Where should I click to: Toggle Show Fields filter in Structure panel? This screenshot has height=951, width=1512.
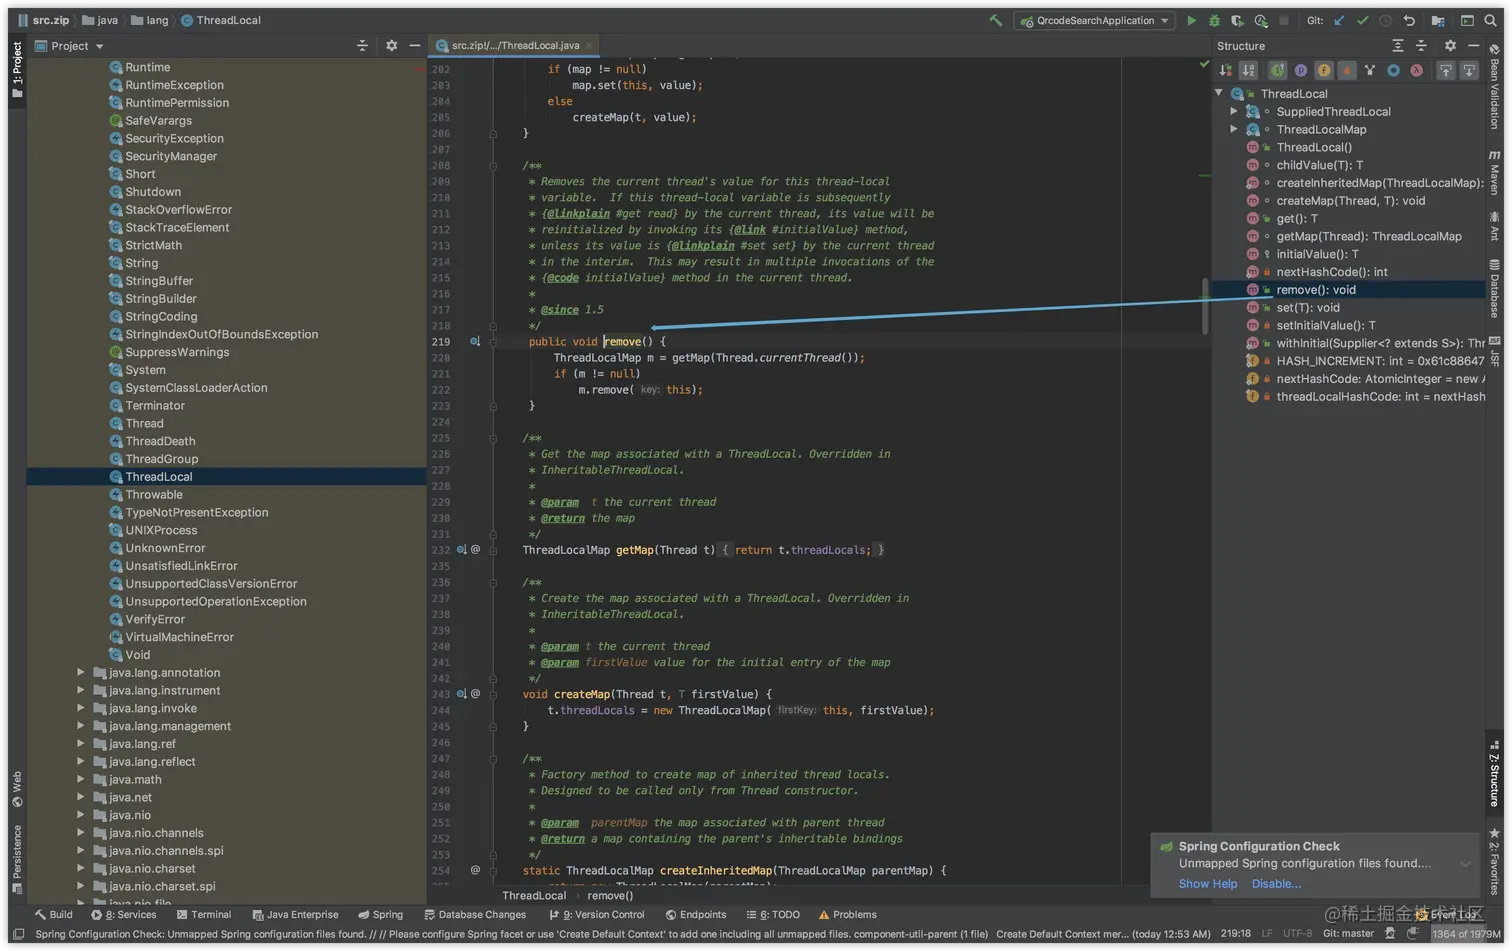(1323, 70)
